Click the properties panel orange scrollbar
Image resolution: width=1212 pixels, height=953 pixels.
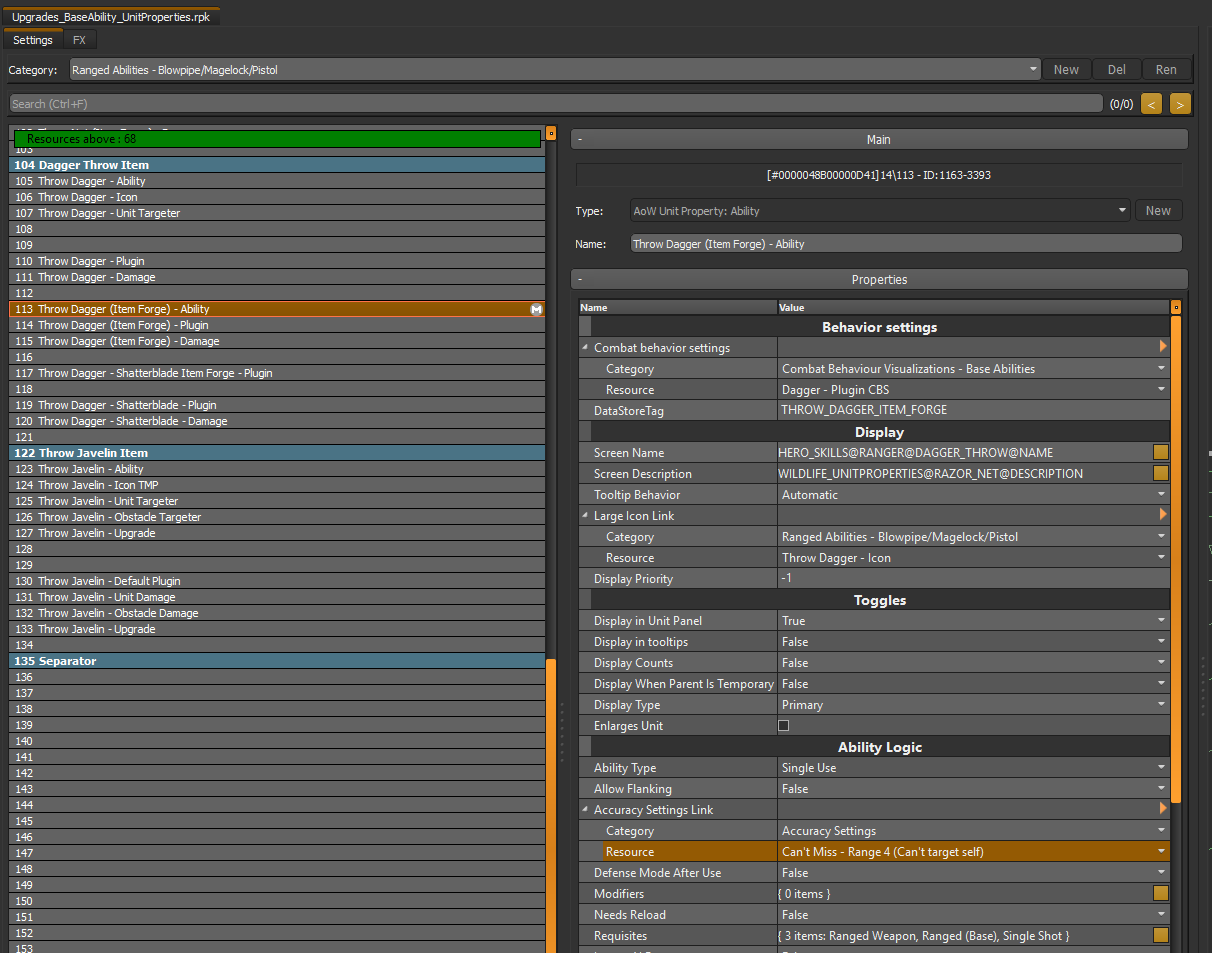1176,558
